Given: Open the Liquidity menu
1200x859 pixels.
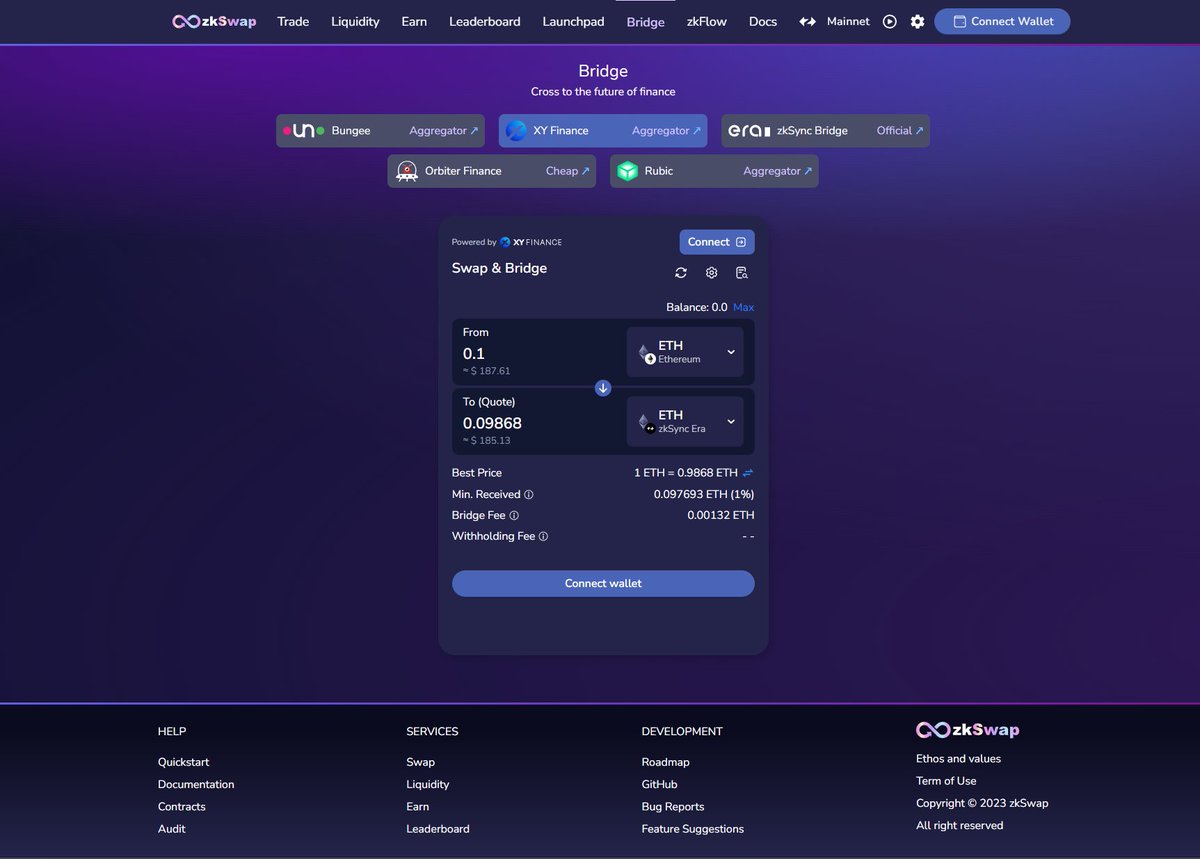Looking at the screenshot, I should pyautogui.click(x=355, y=21).
